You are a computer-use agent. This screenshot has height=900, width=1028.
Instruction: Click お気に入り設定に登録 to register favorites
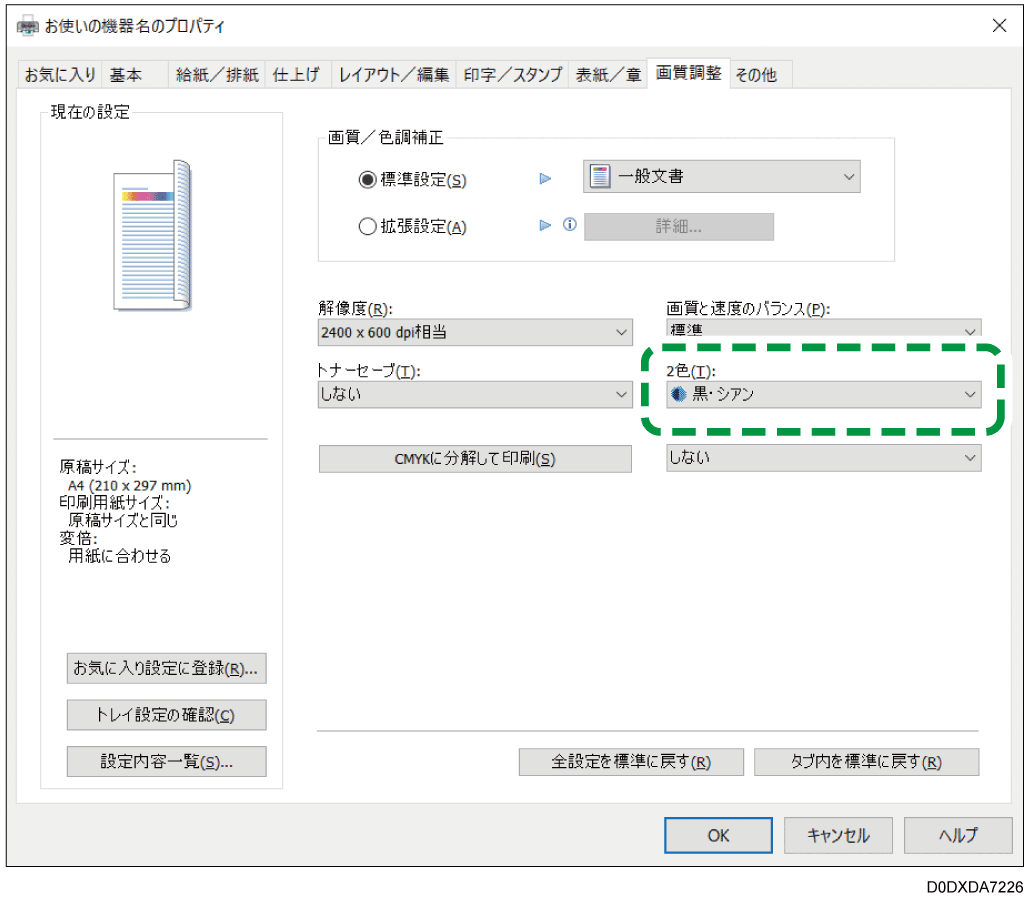point(166,668)
